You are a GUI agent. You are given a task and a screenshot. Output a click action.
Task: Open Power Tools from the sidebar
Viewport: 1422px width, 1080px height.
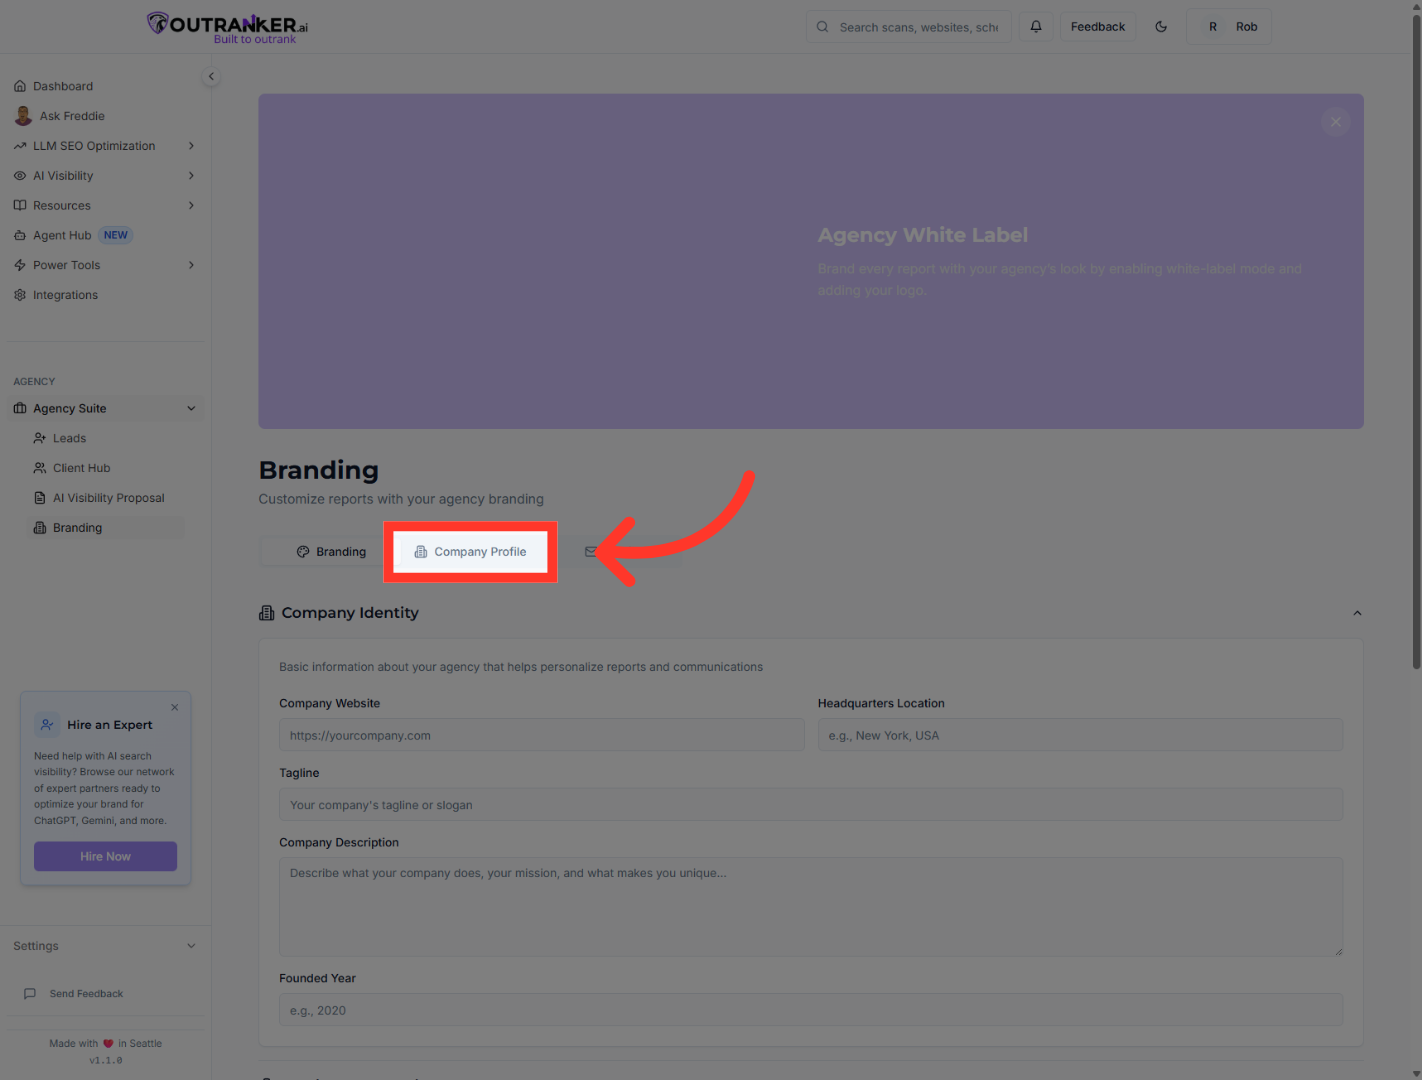(66, 265)
